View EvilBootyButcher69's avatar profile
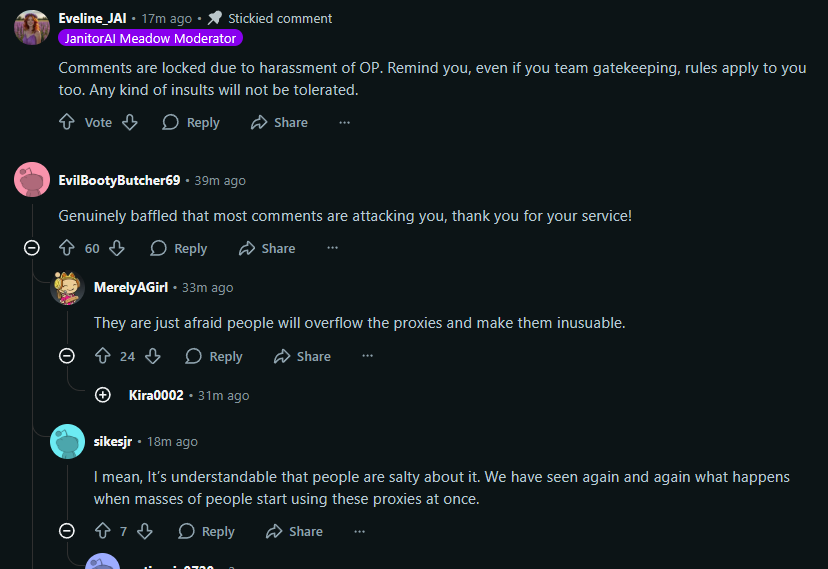828x569 pixels. [32, 180]
